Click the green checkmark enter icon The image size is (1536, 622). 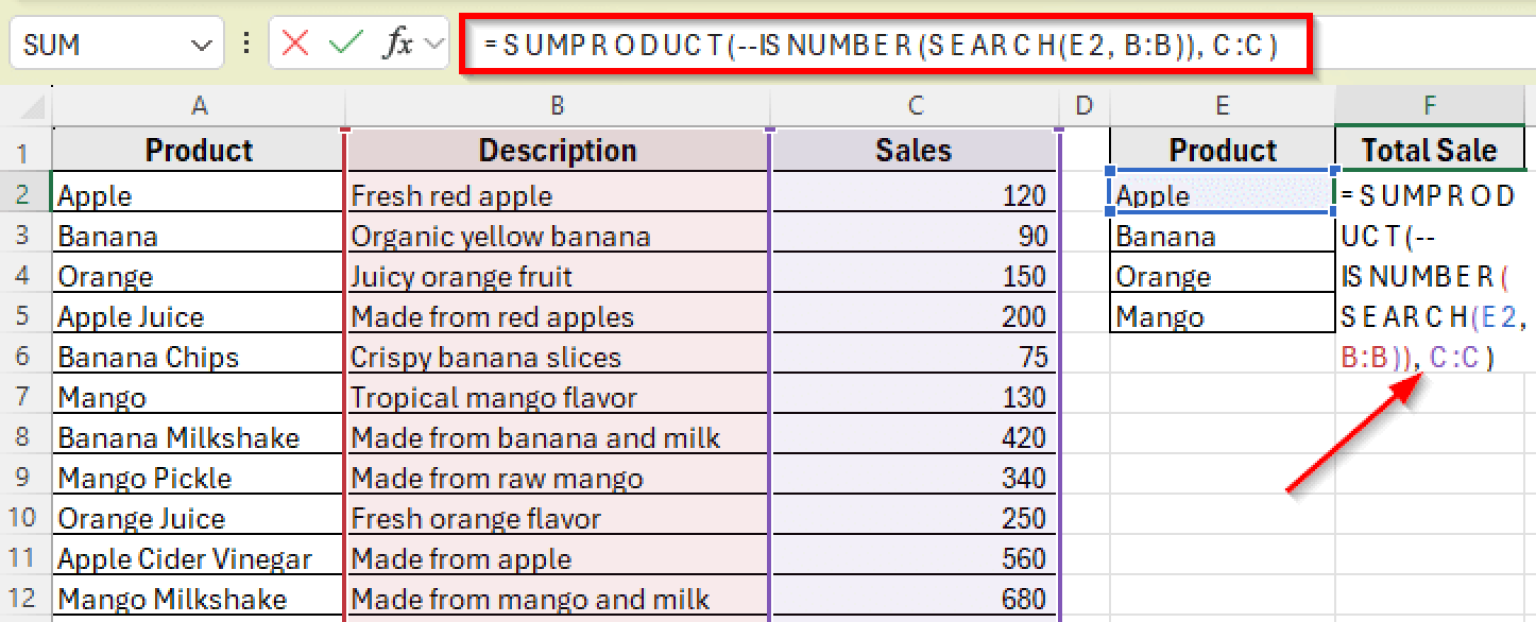tap(345, 43)
